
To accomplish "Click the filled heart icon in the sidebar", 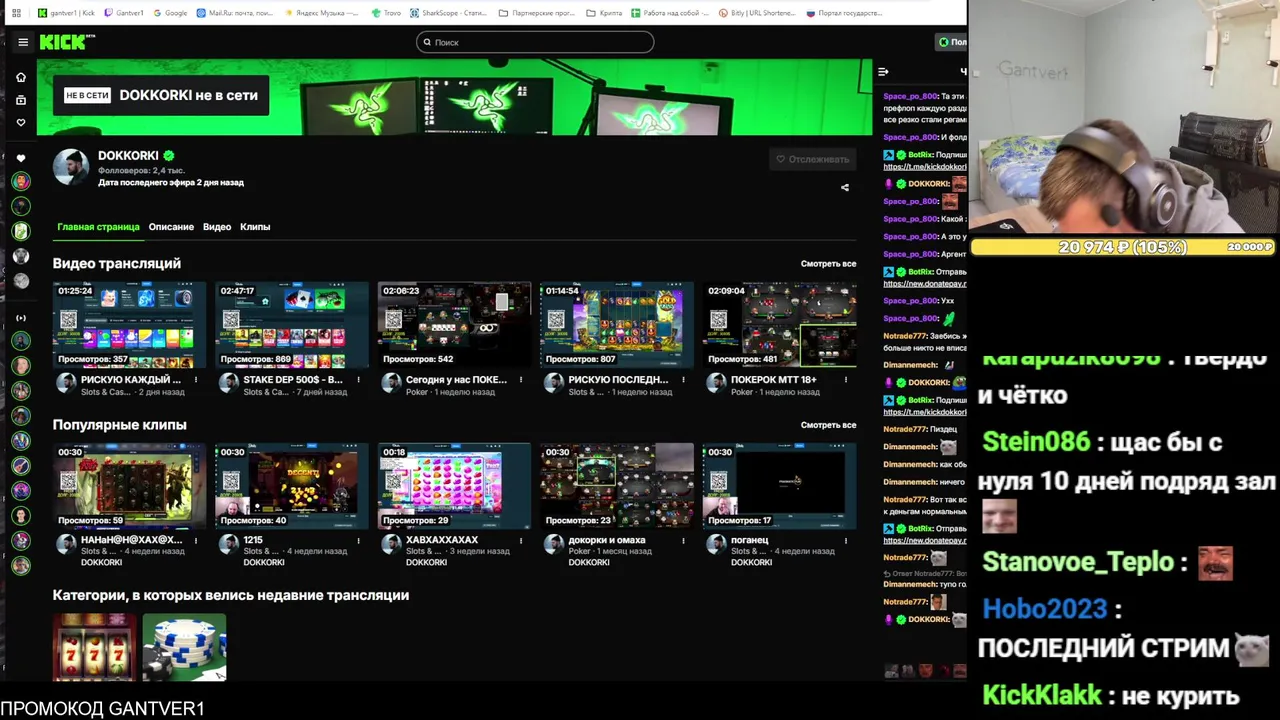I will click(x=21, y=158).
